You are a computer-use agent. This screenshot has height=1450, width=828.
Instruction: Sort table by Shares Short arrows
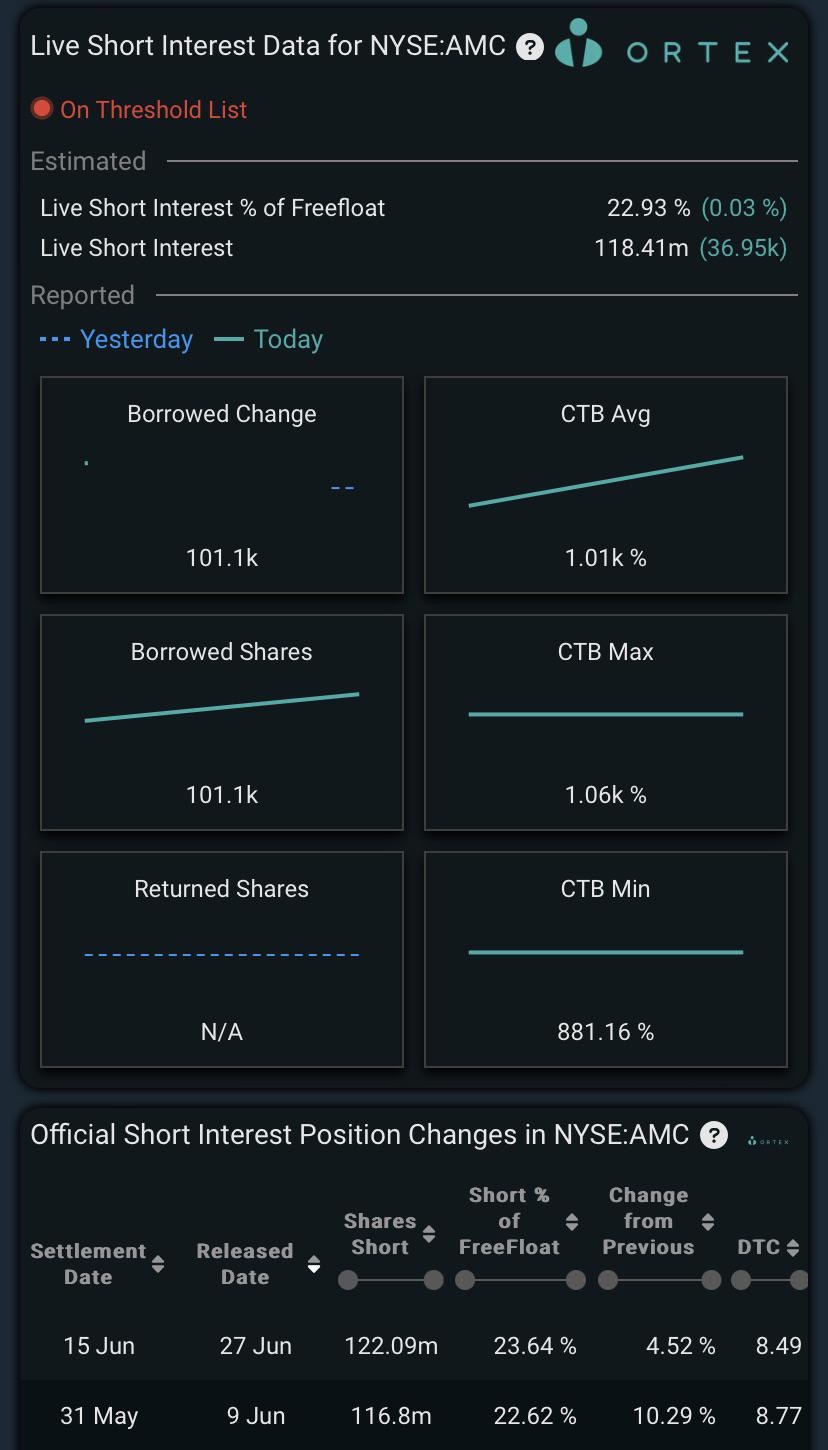[x=428, y=1234]
